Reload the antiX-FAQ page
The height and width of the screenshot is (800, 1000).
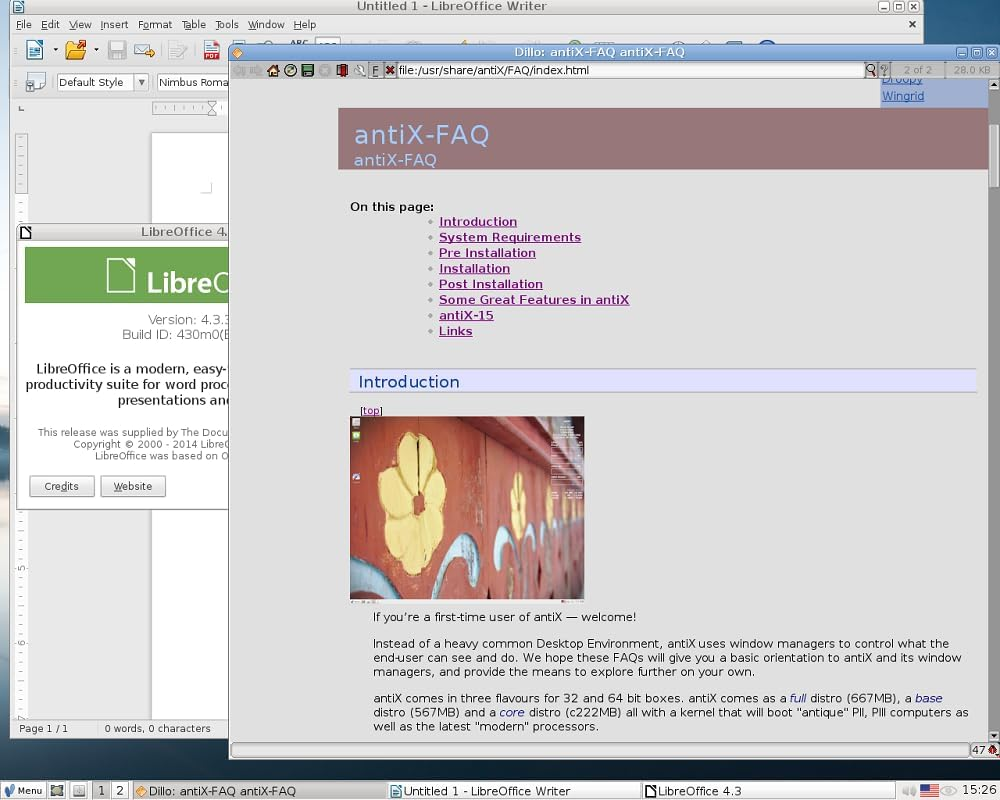[x=291, y=71]
